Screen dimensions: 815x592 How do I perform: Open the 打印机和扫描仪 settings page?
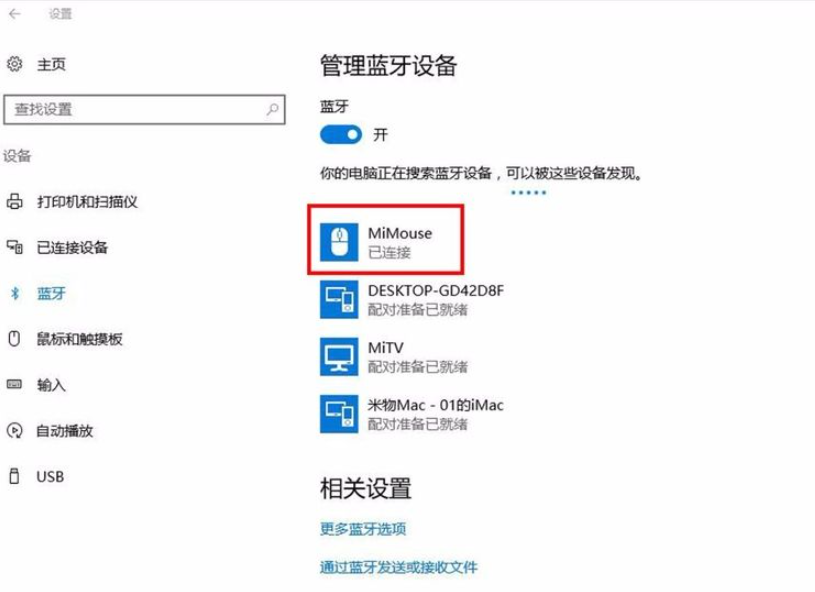[x=87, y=202]
